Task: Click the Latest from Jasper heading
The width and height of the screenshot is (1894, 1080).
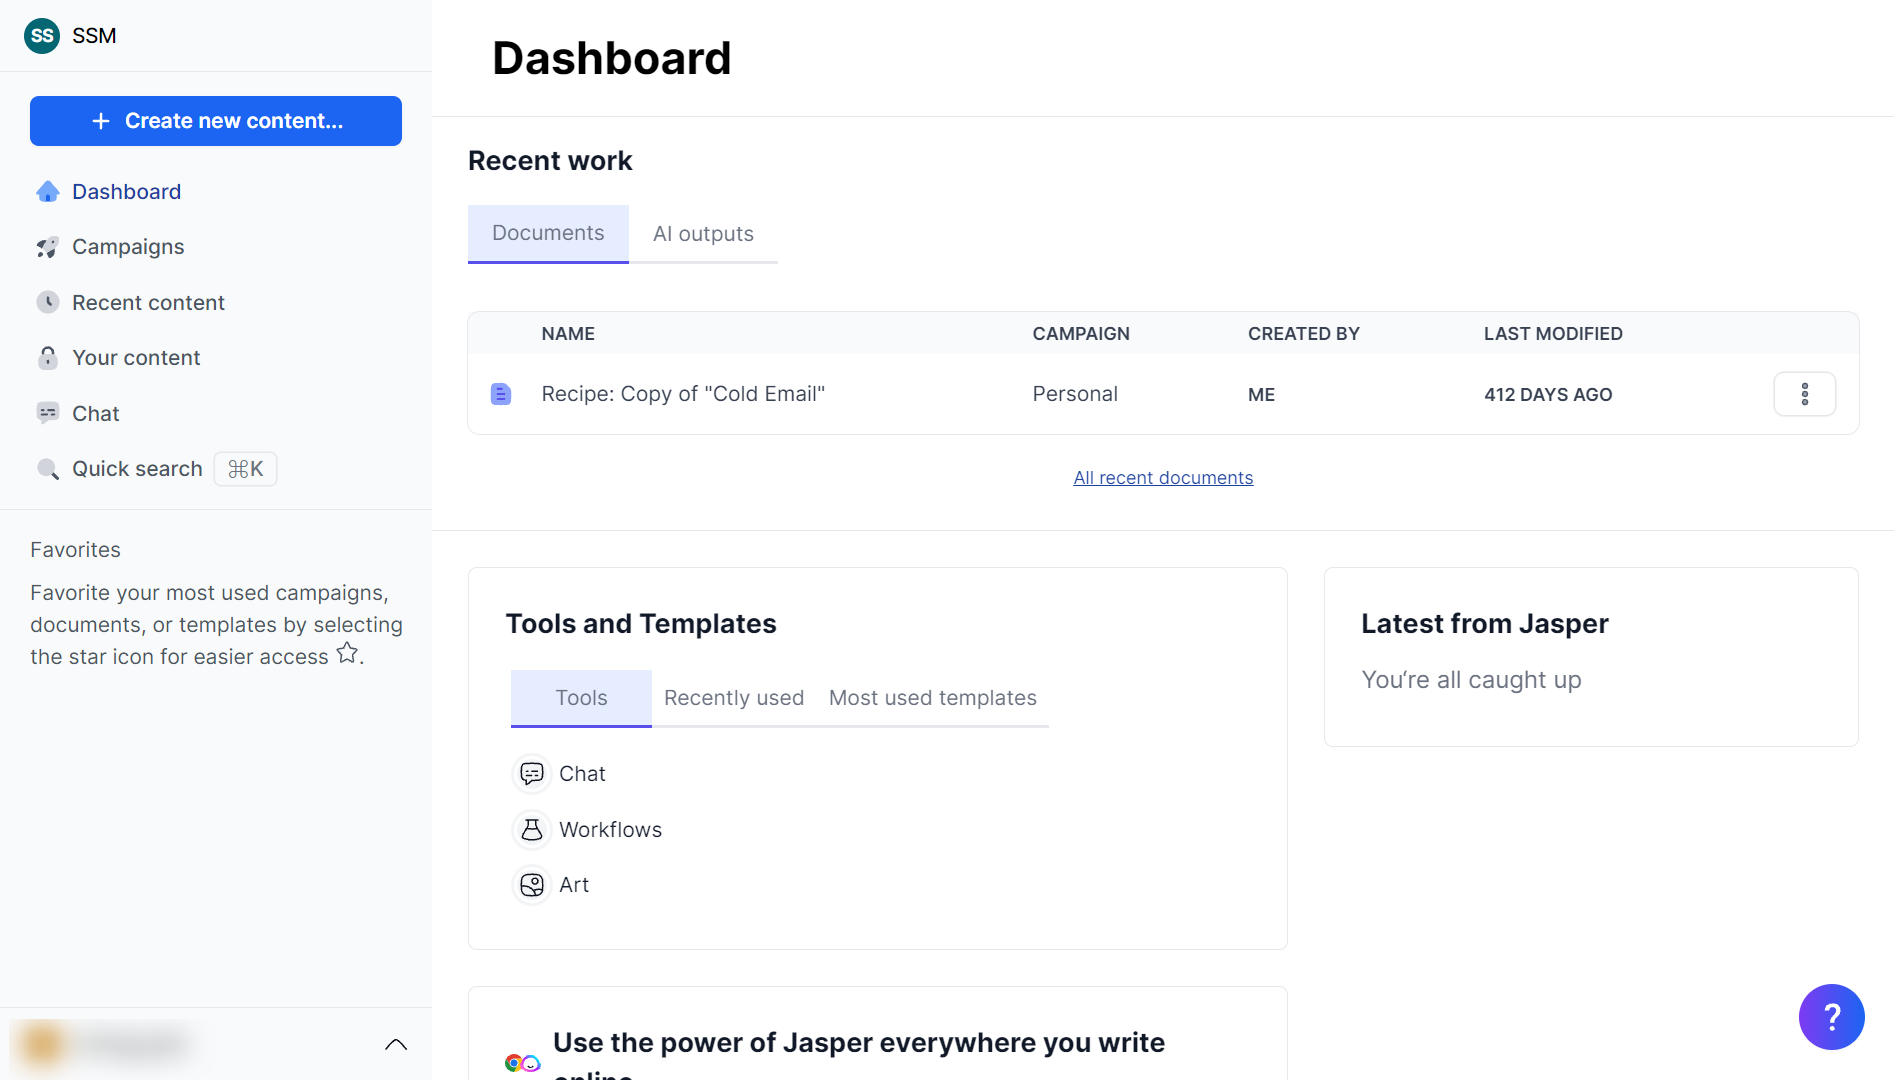Action: pyautogui.click(x=1484, y=624)
